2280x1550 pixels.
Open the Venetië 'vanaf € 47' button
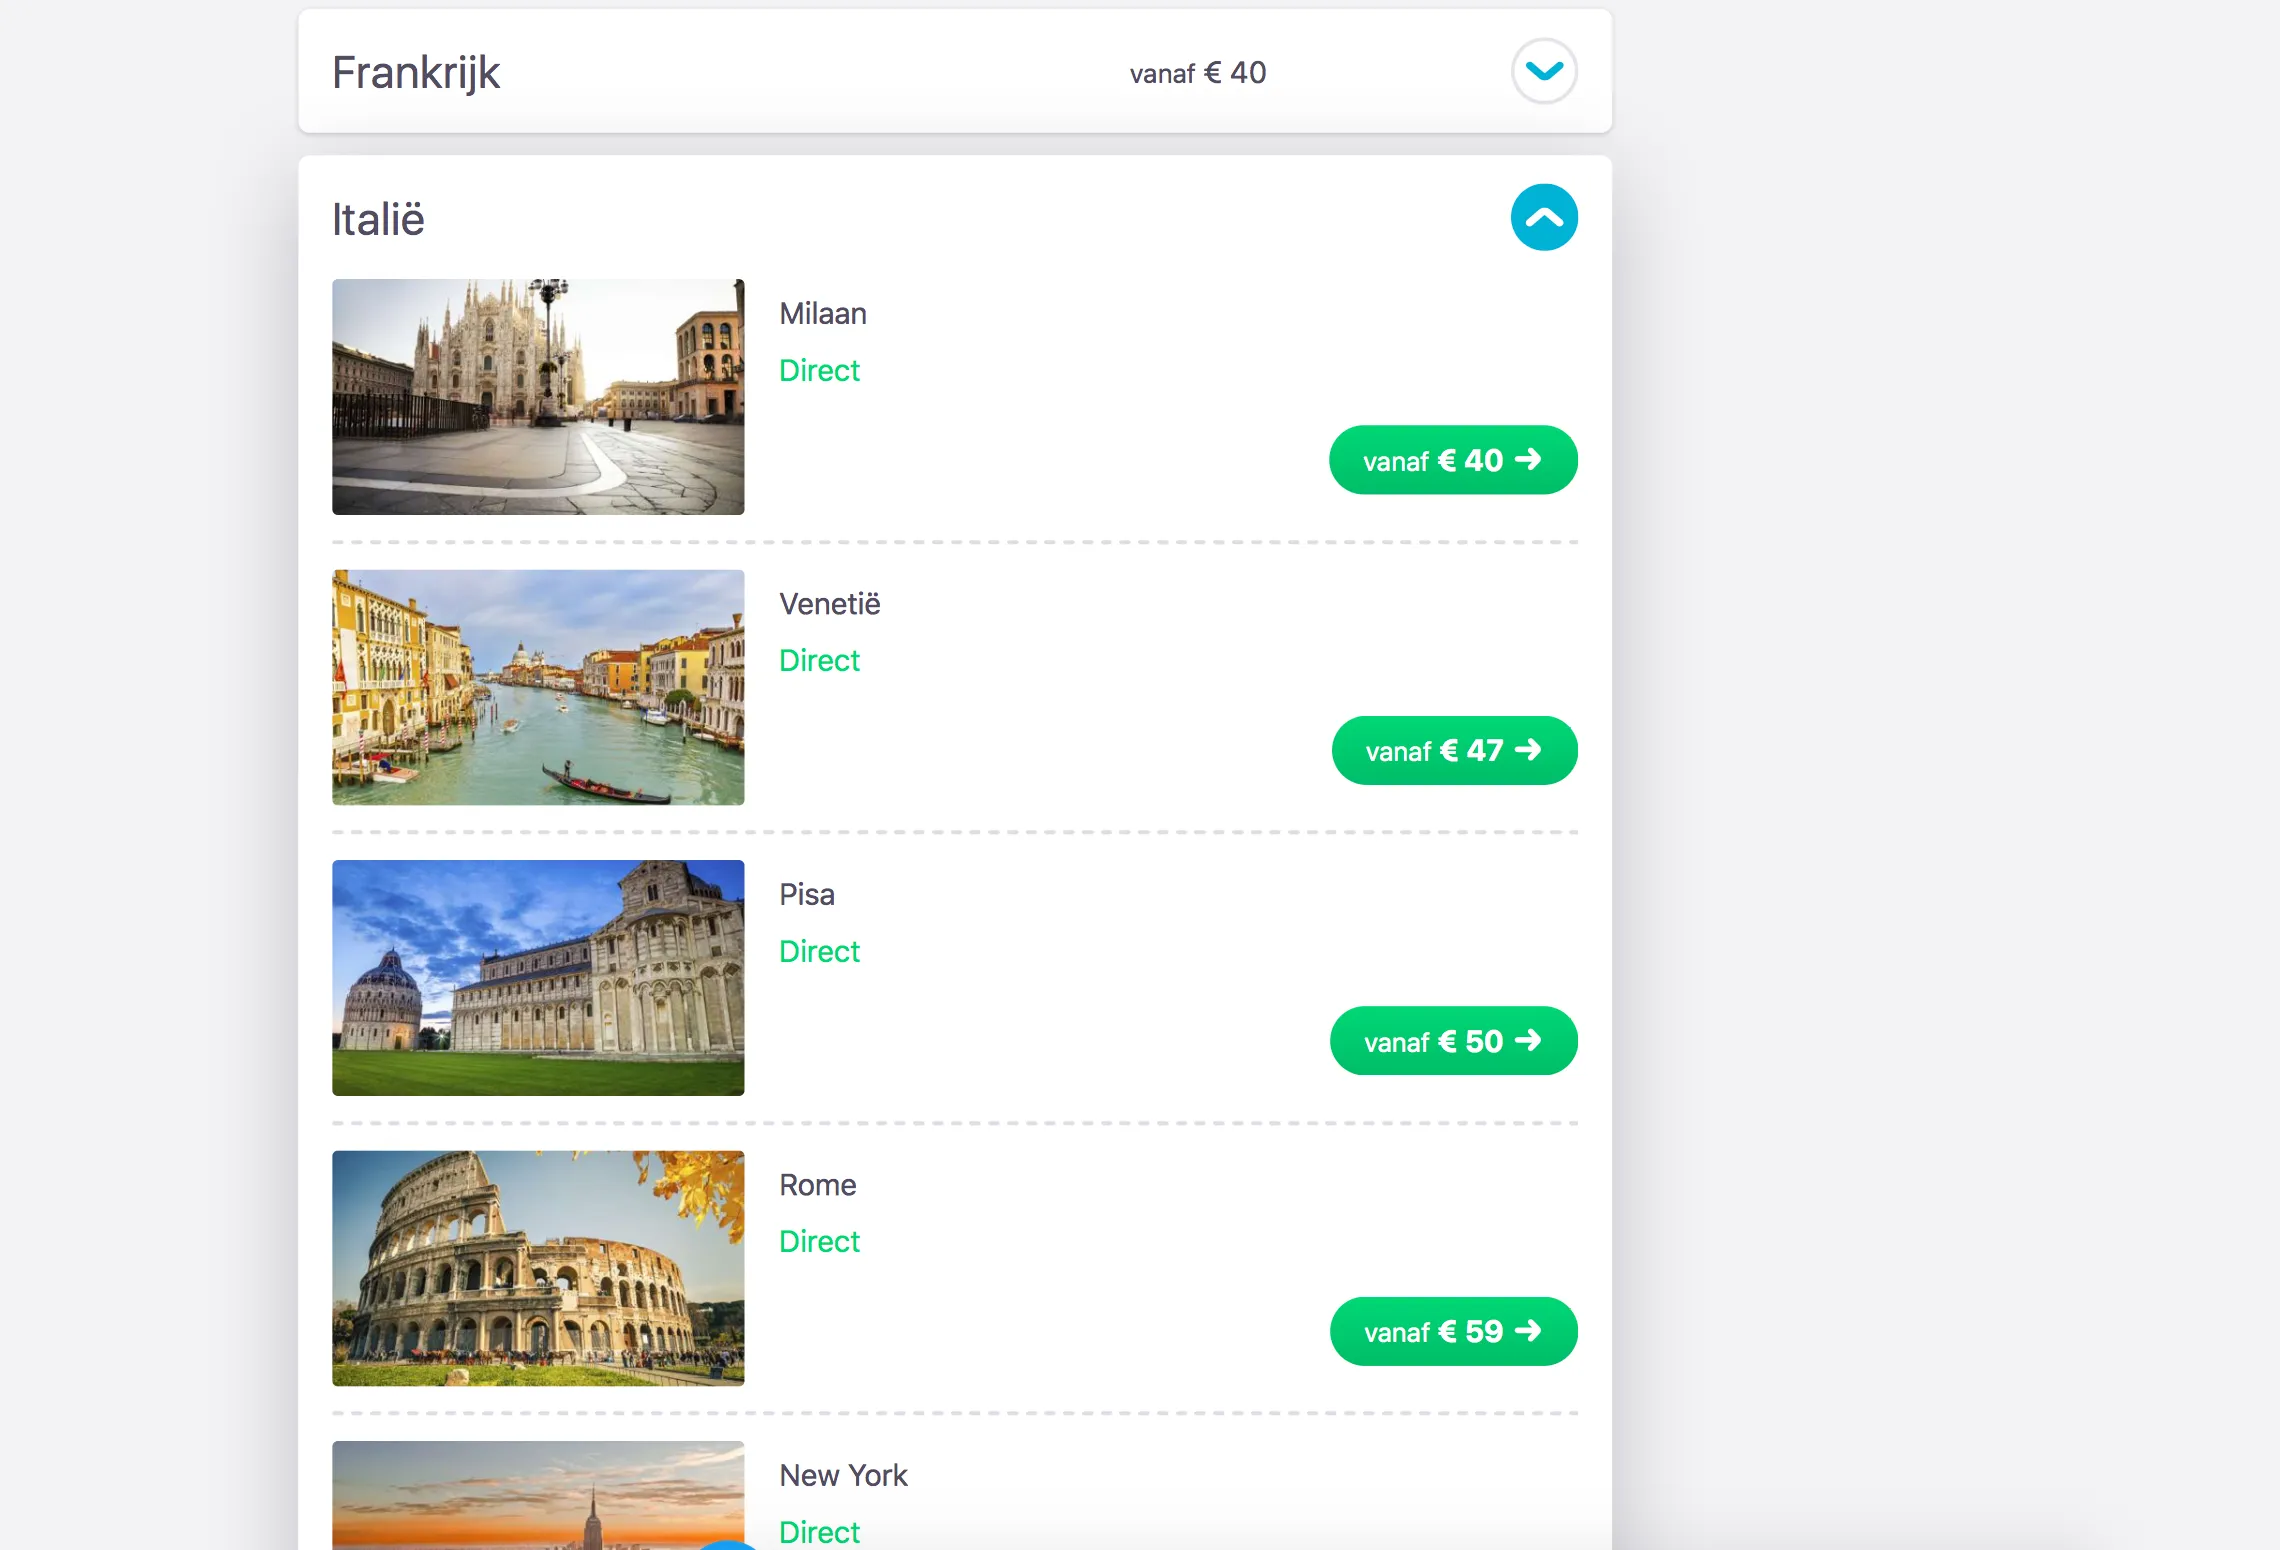pos(1454,750)
